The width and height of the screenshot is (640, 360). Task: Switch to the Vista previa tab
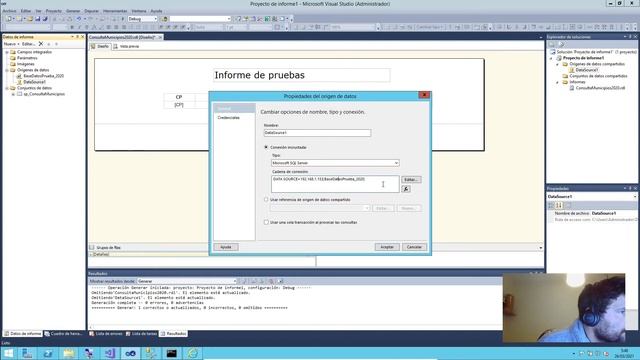coord(127,47)
